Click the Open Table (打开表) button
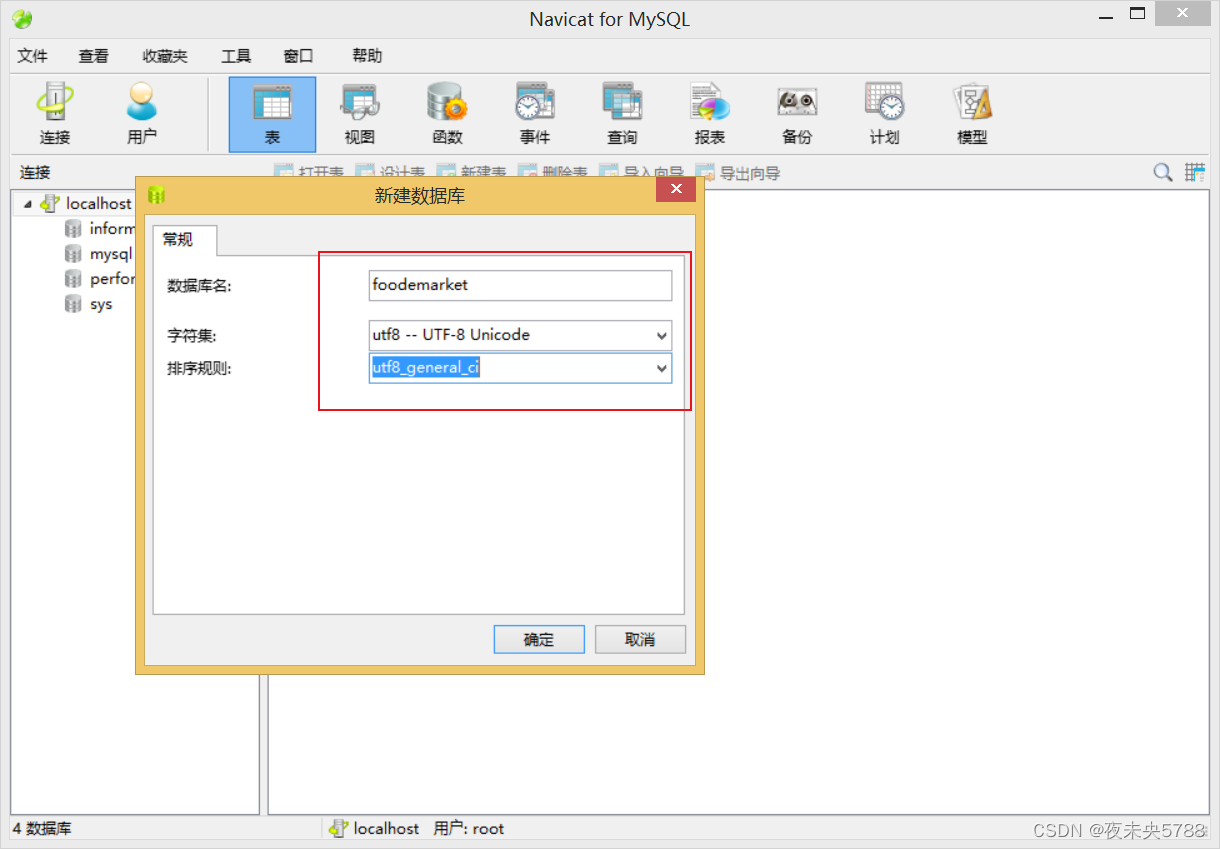The height and width of the screenshot is (849, 1220). tap(310, 173)
